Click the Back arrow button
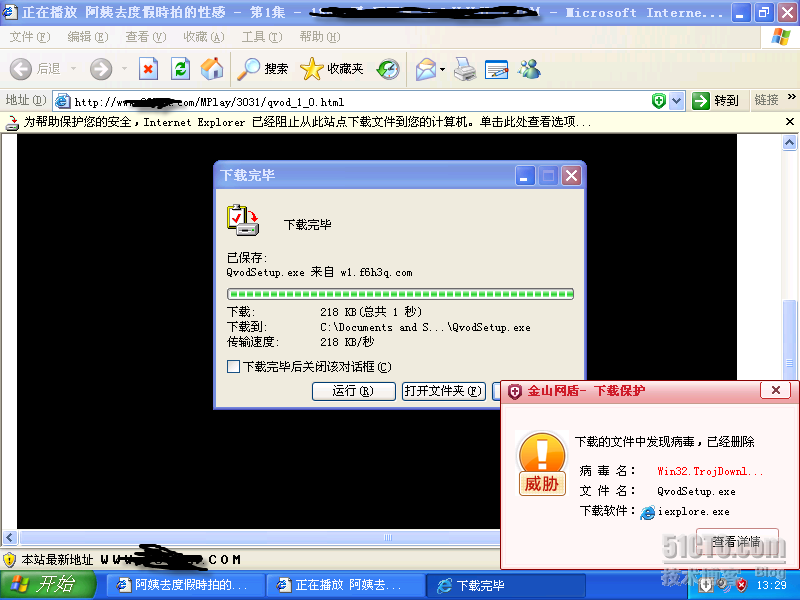Image resolution: width=800 pixels, height=600 pixels. click(x=21, y=68)
